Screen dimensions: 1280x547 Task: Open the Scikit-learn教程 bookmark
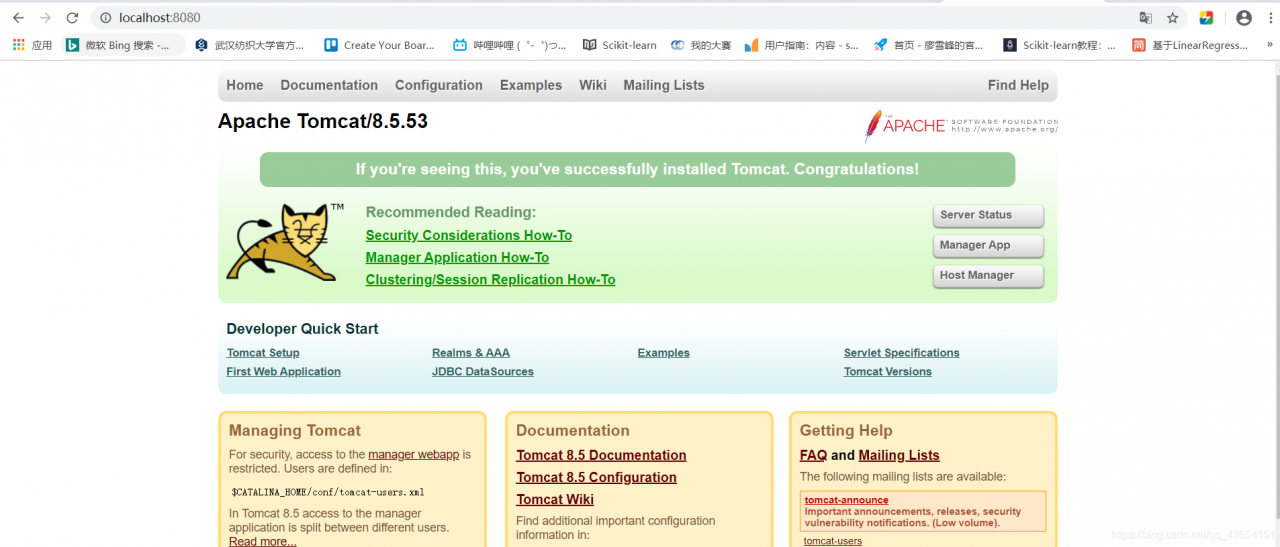[1060, 45]
